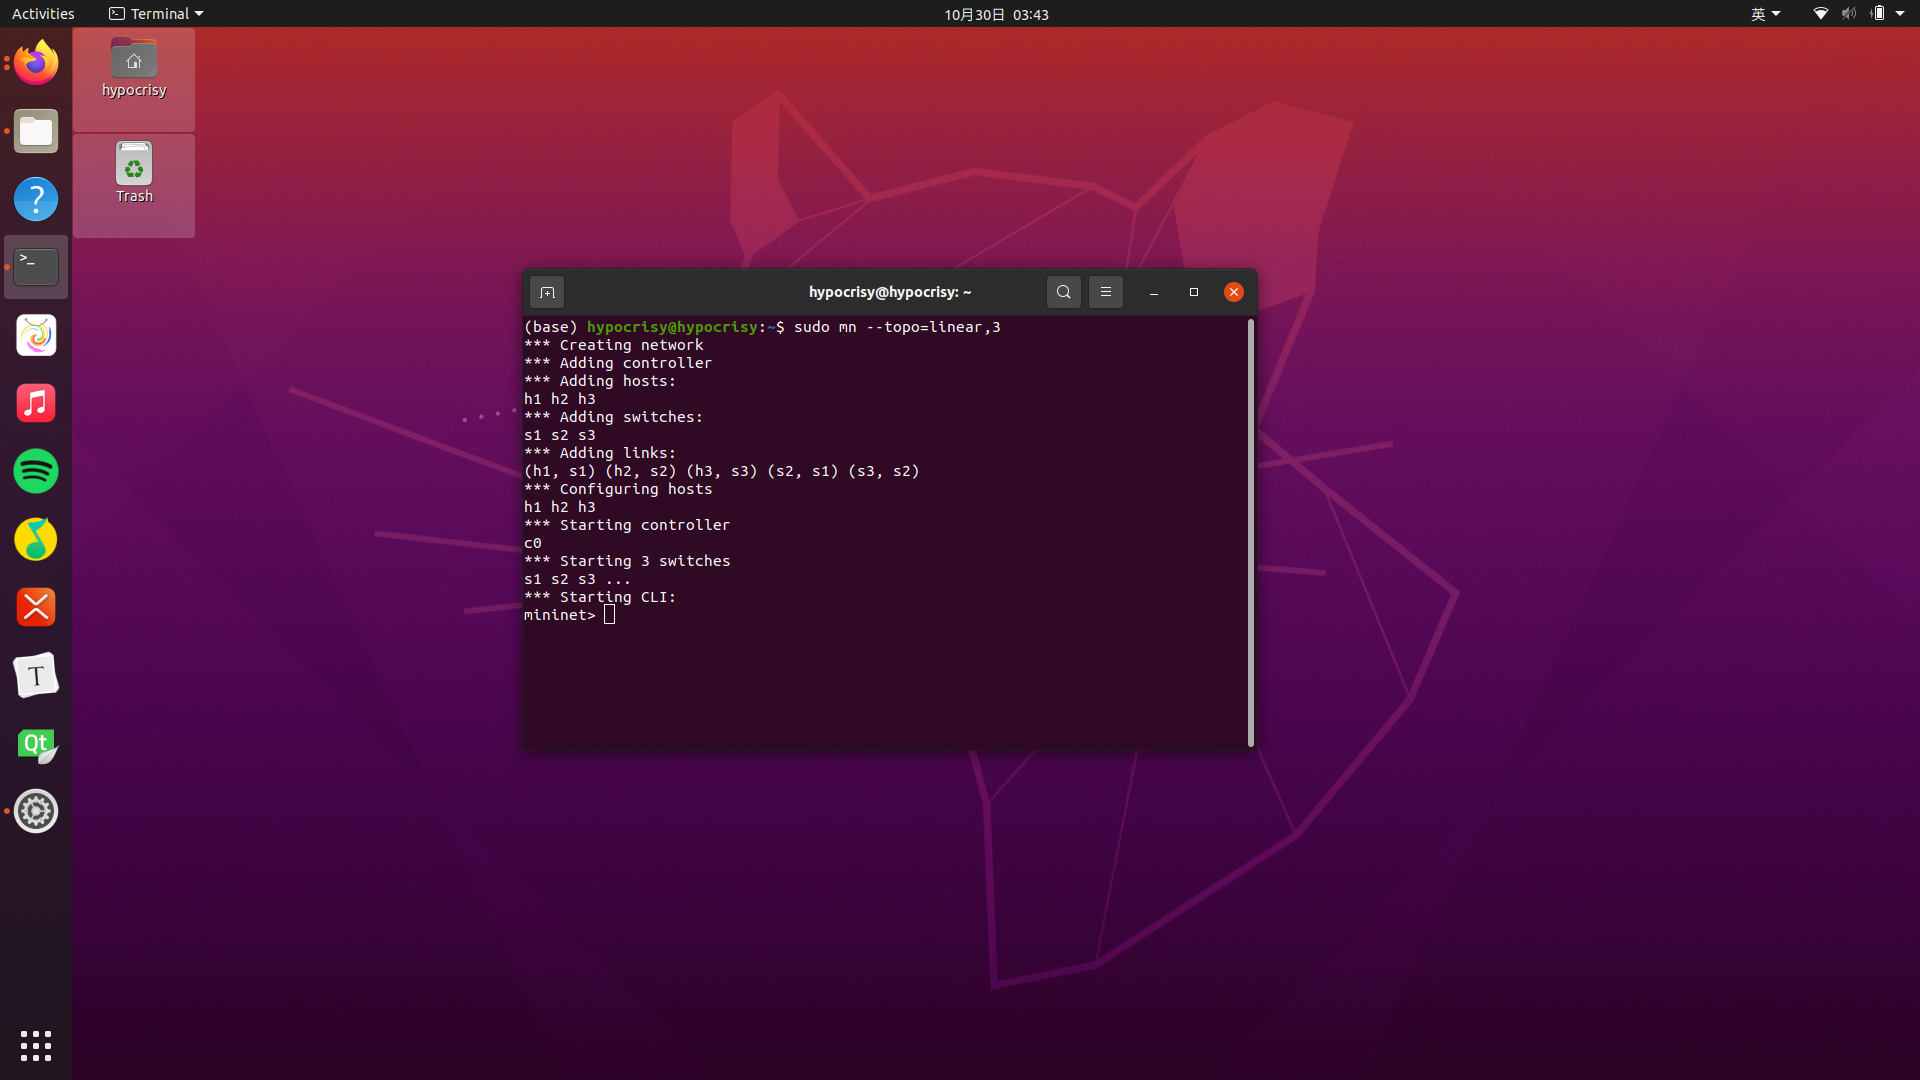Show all applications grid
The width and height of the screenshot is (1920, 1080).
click(36, 1046)
